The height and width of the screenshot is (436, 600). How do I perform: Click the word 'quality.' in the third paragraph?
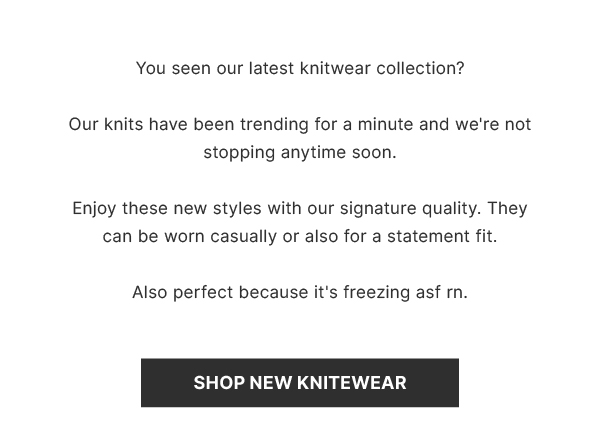click(x=452, y=209)
